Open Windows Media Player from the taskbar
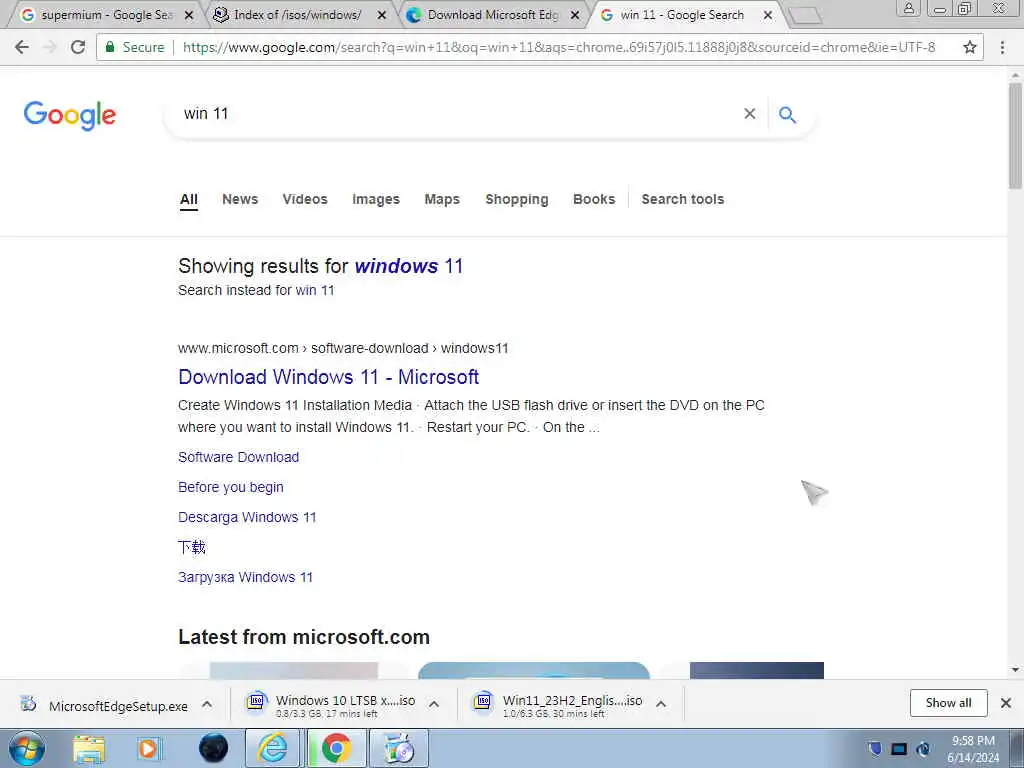The image size is (1024, 768). tap(148, 748)
